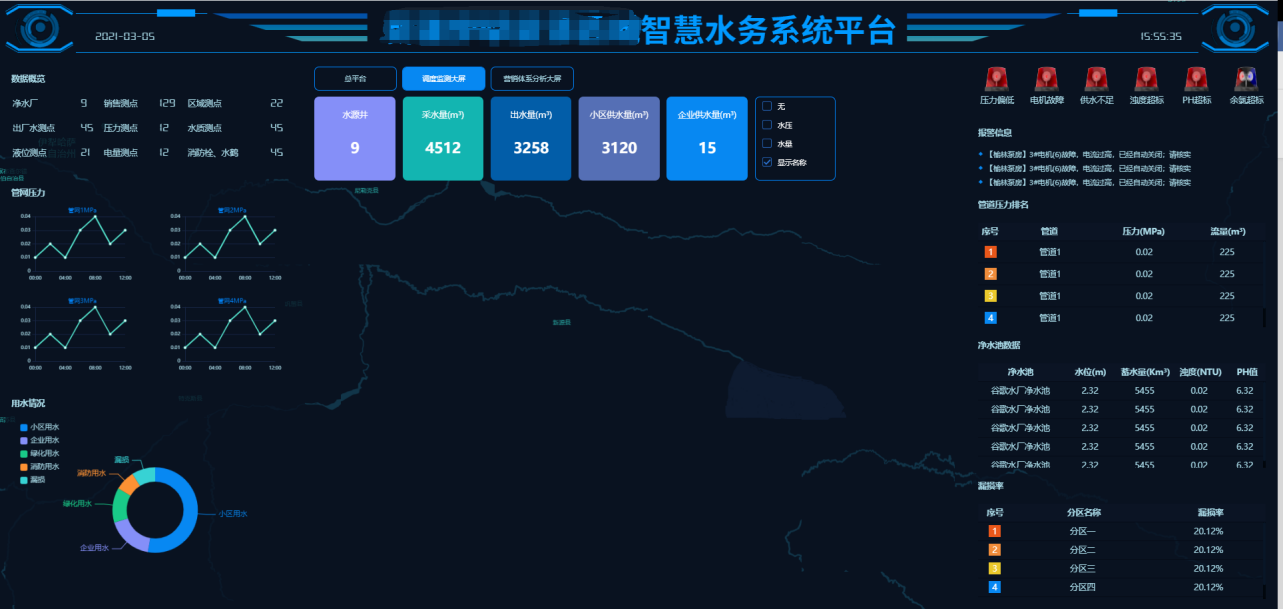The image size is (1283, 609).
Task: Click the 浊度超标 alarm light icon
Action: tap(1146, 80)
